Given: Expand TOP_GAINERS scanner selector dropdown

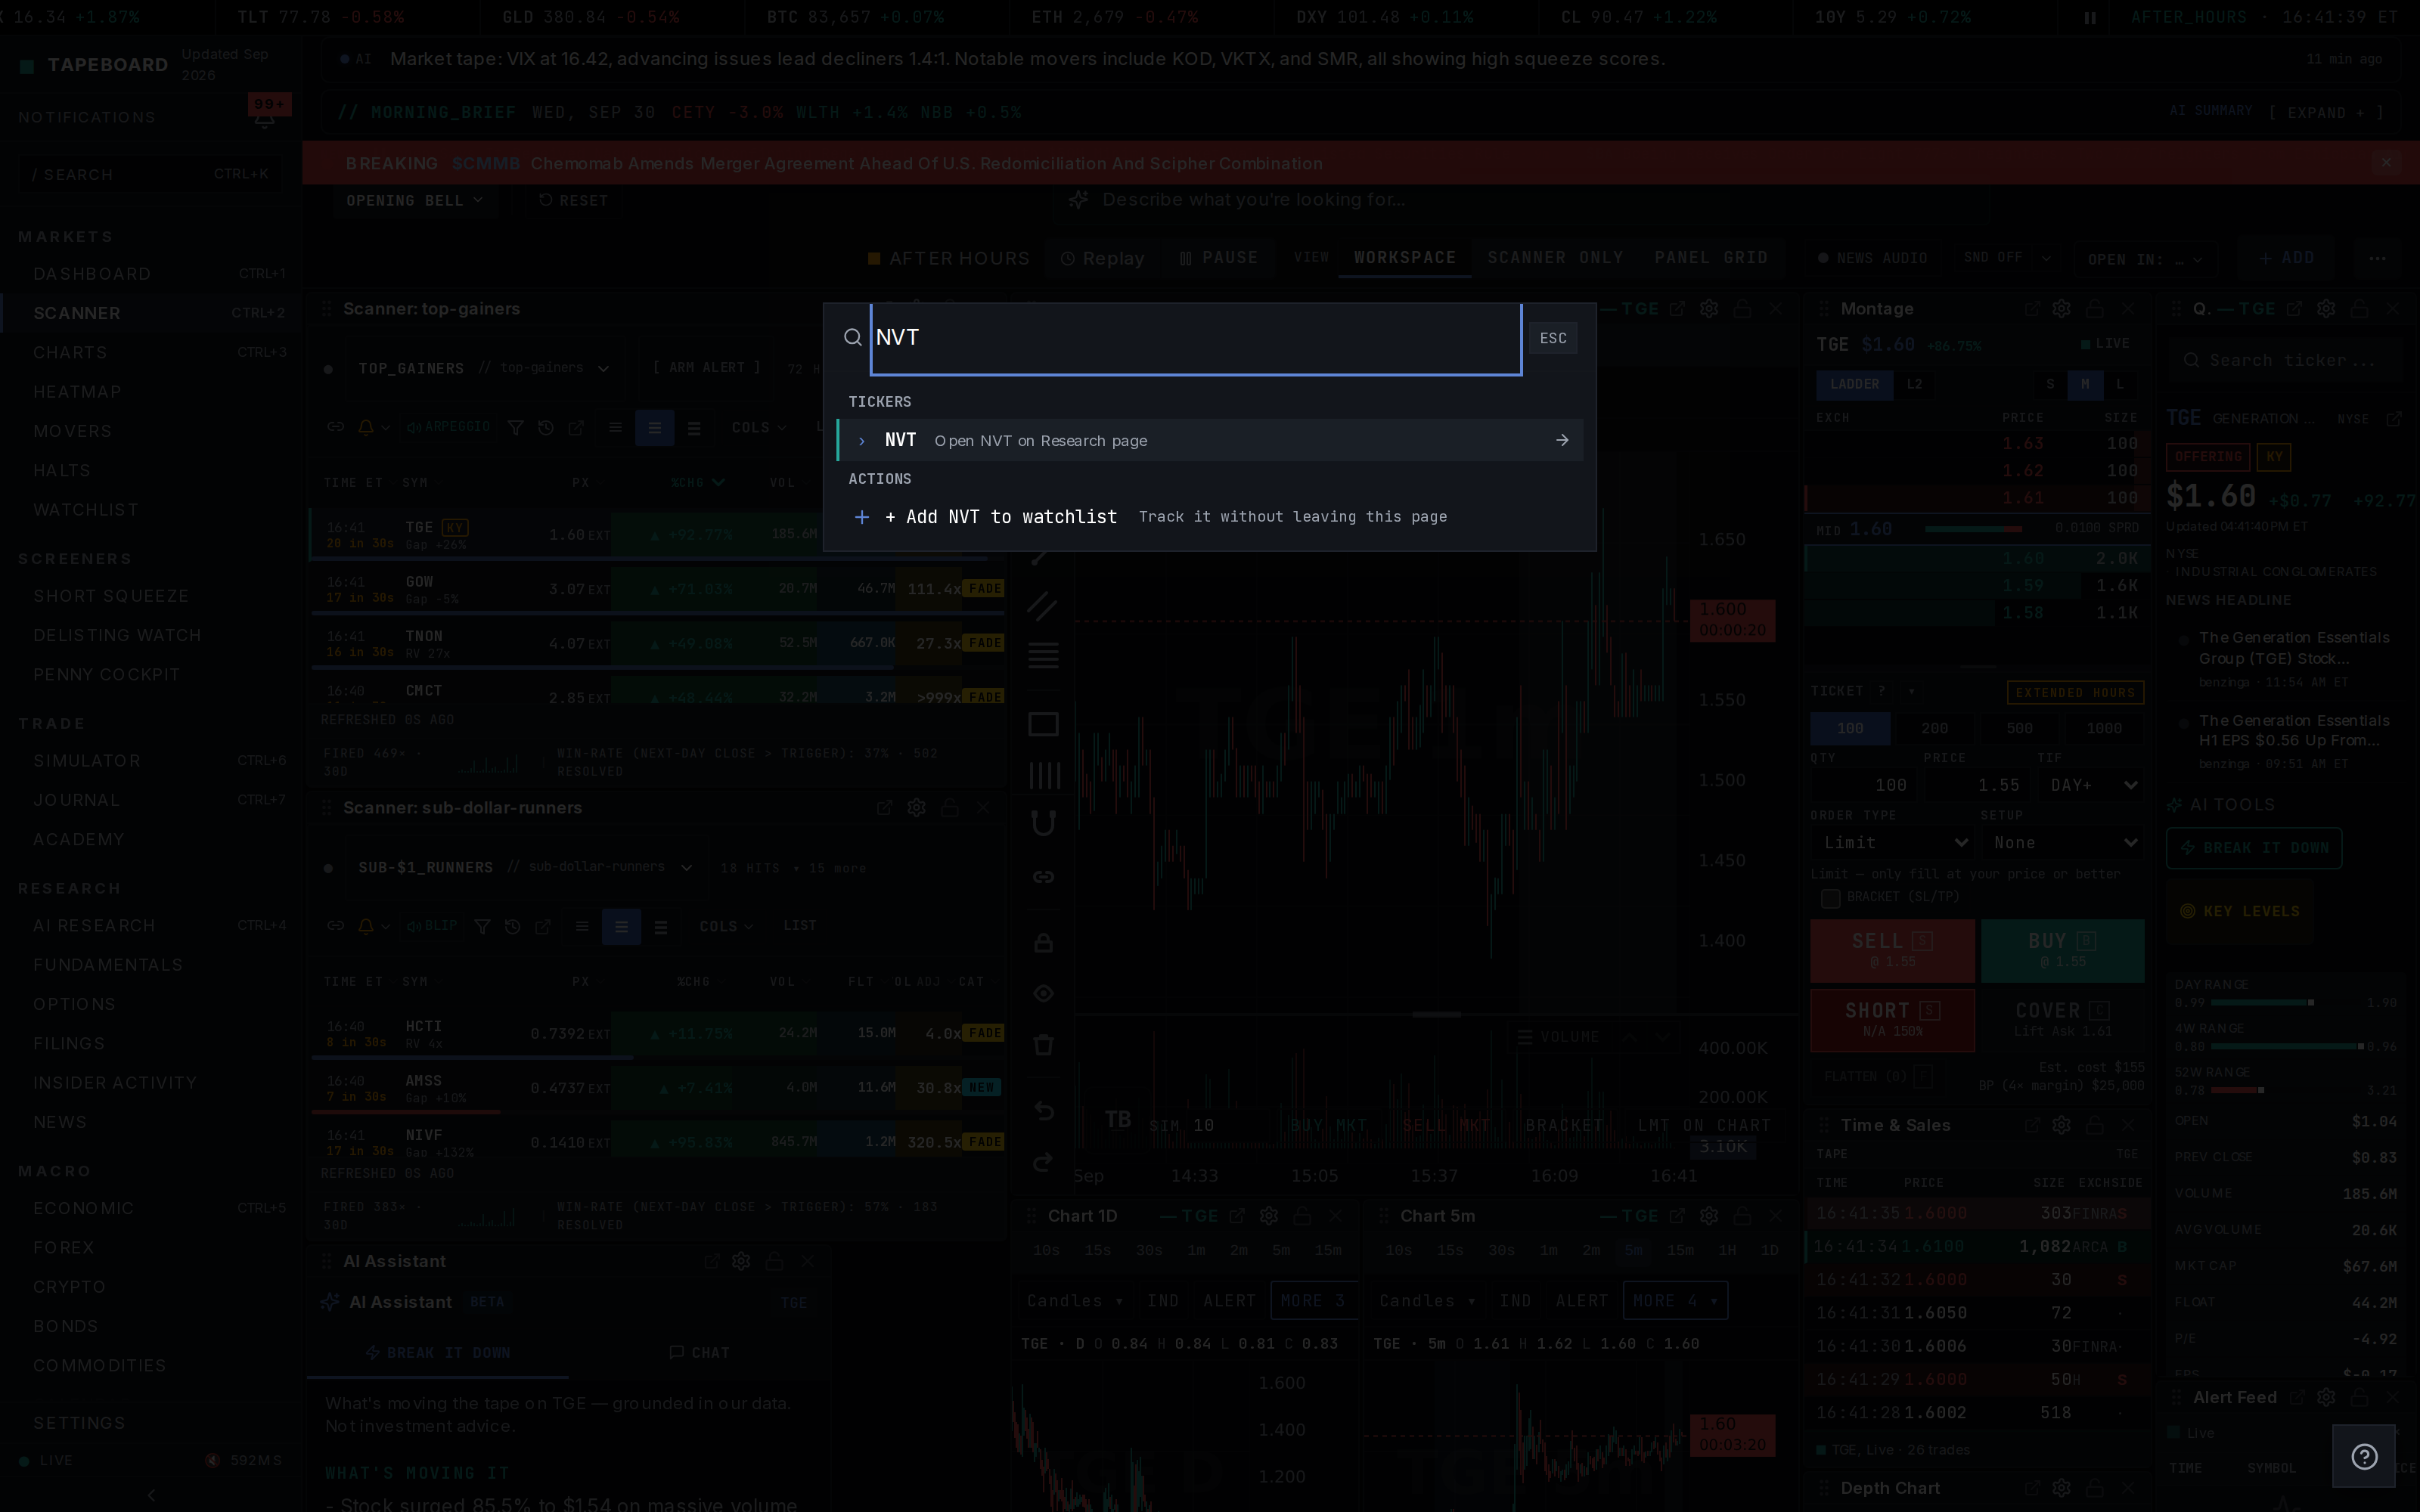Looking at the screenshot, I should coord(484,368).
